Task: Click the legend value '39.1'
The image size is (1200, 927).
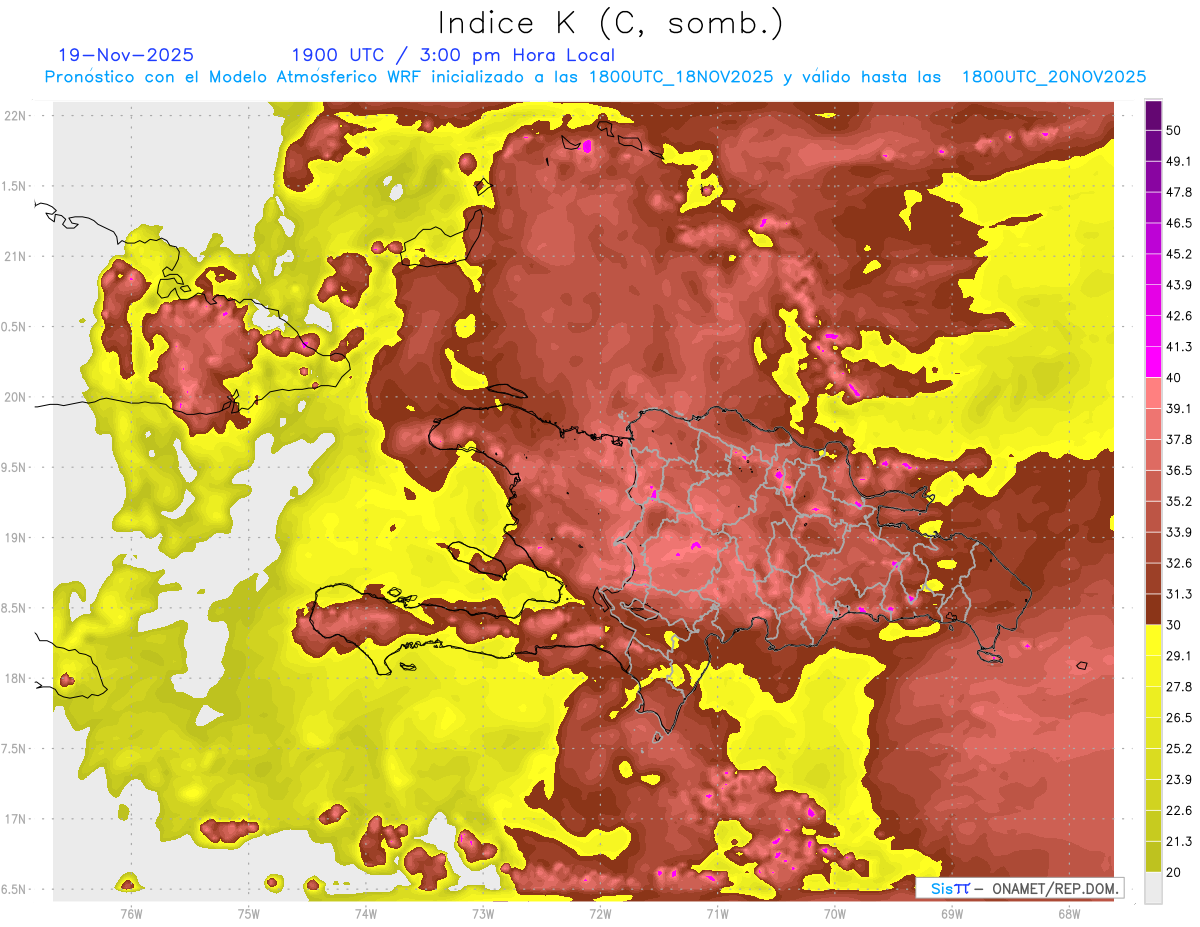Action: coord(1178,409)
